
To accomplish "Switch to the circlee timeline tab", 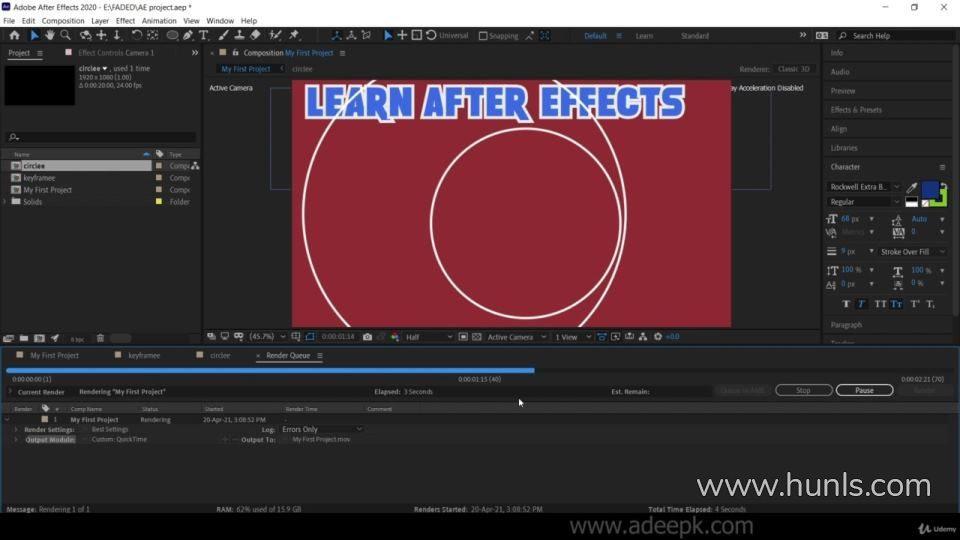I will coord(220,355).
